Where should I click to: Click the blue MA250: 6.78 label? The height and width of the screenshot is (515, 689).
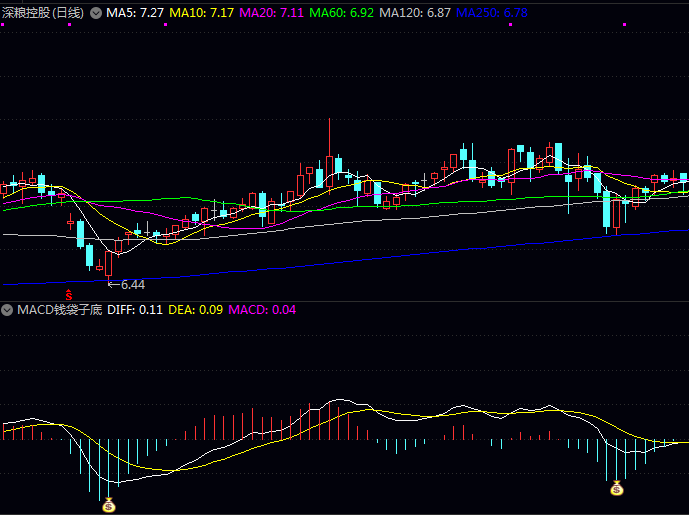(492, 13)
